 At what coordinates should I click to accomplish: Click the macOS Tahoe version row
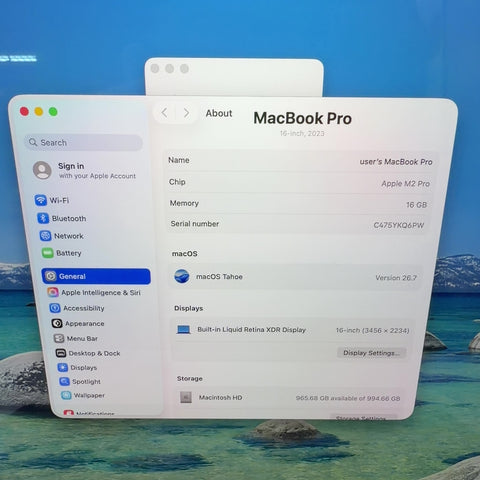click(296, 277)
